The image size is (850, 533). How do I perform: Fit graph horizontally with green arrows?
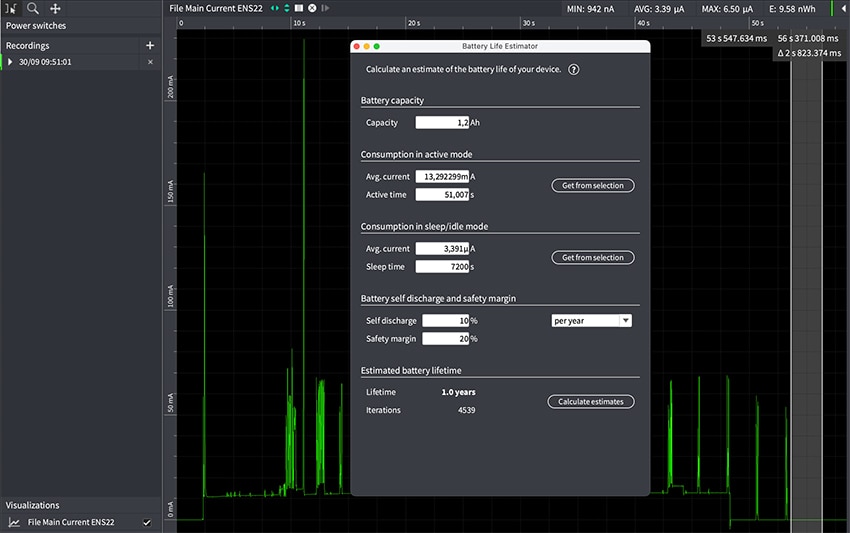tap(275, 8)
